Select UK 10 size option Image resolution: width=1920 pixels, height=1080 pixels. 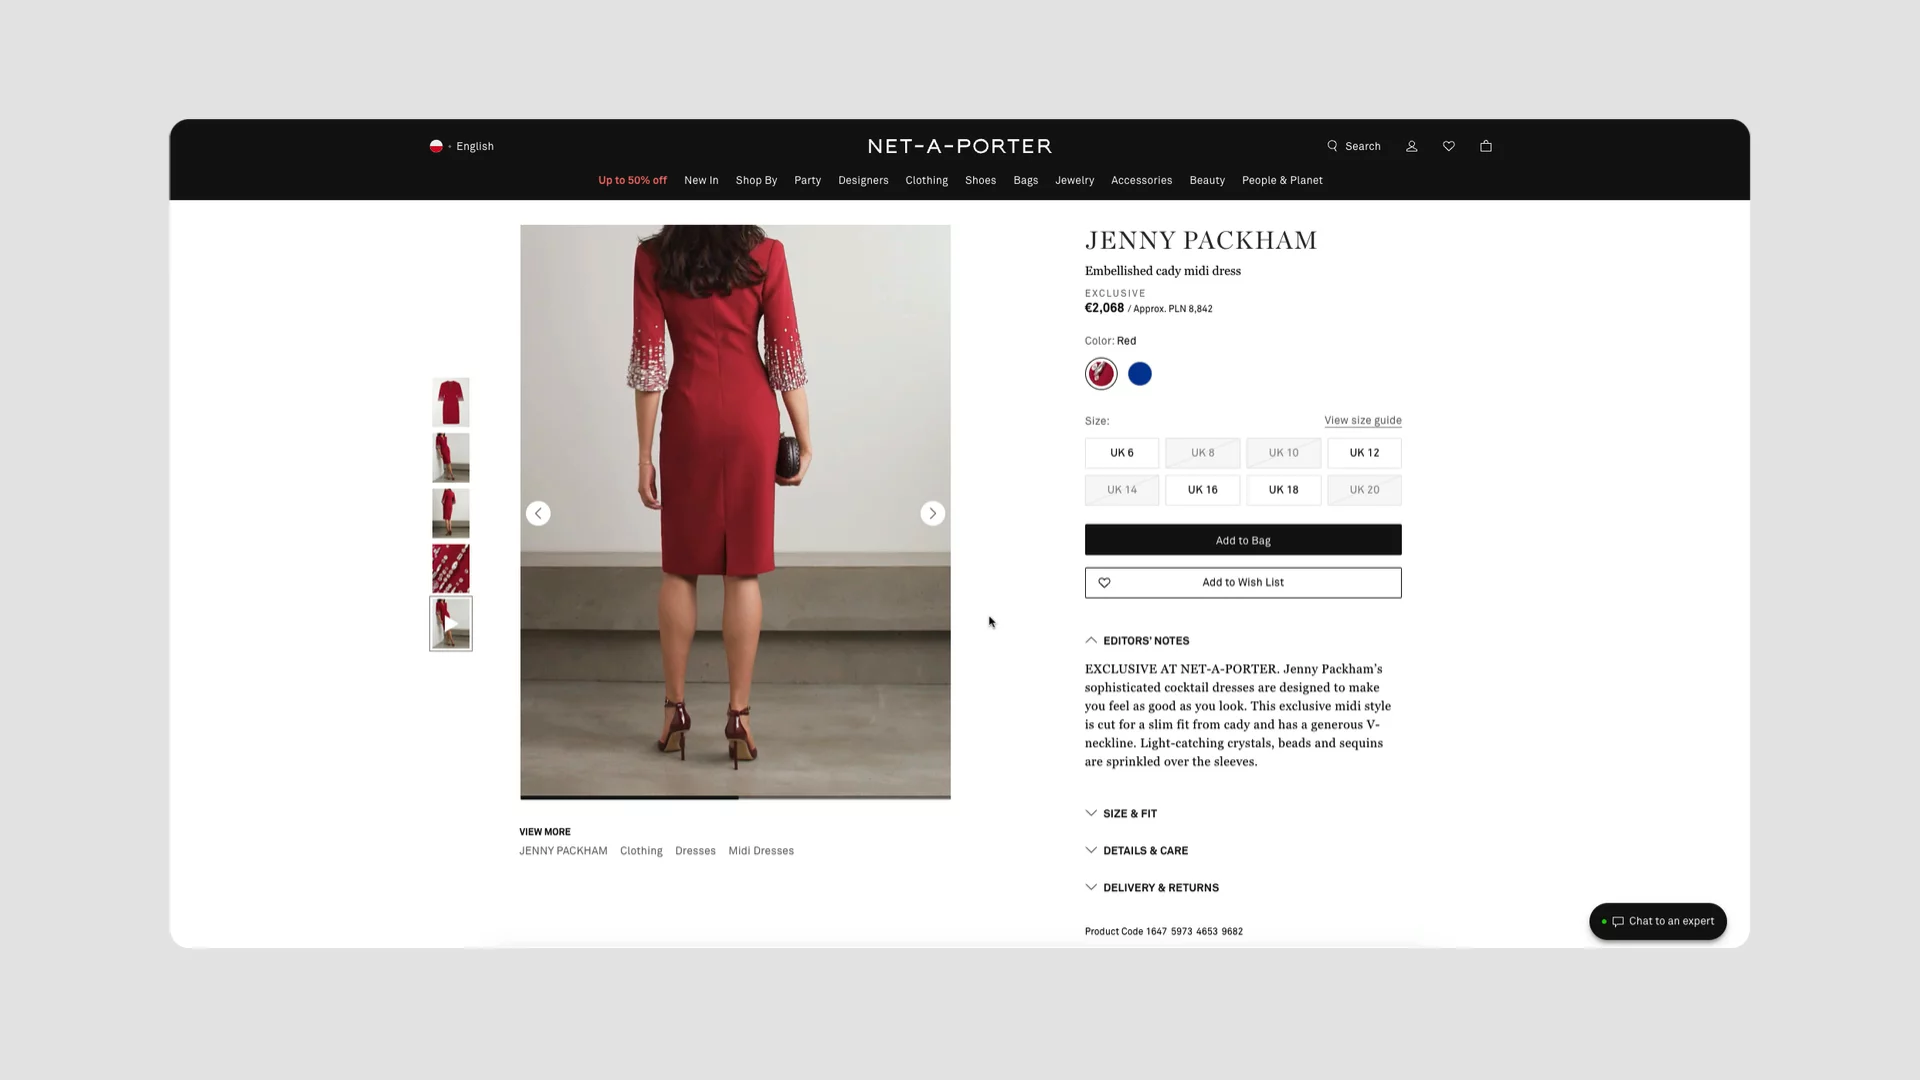click(x=1283, y=452)
